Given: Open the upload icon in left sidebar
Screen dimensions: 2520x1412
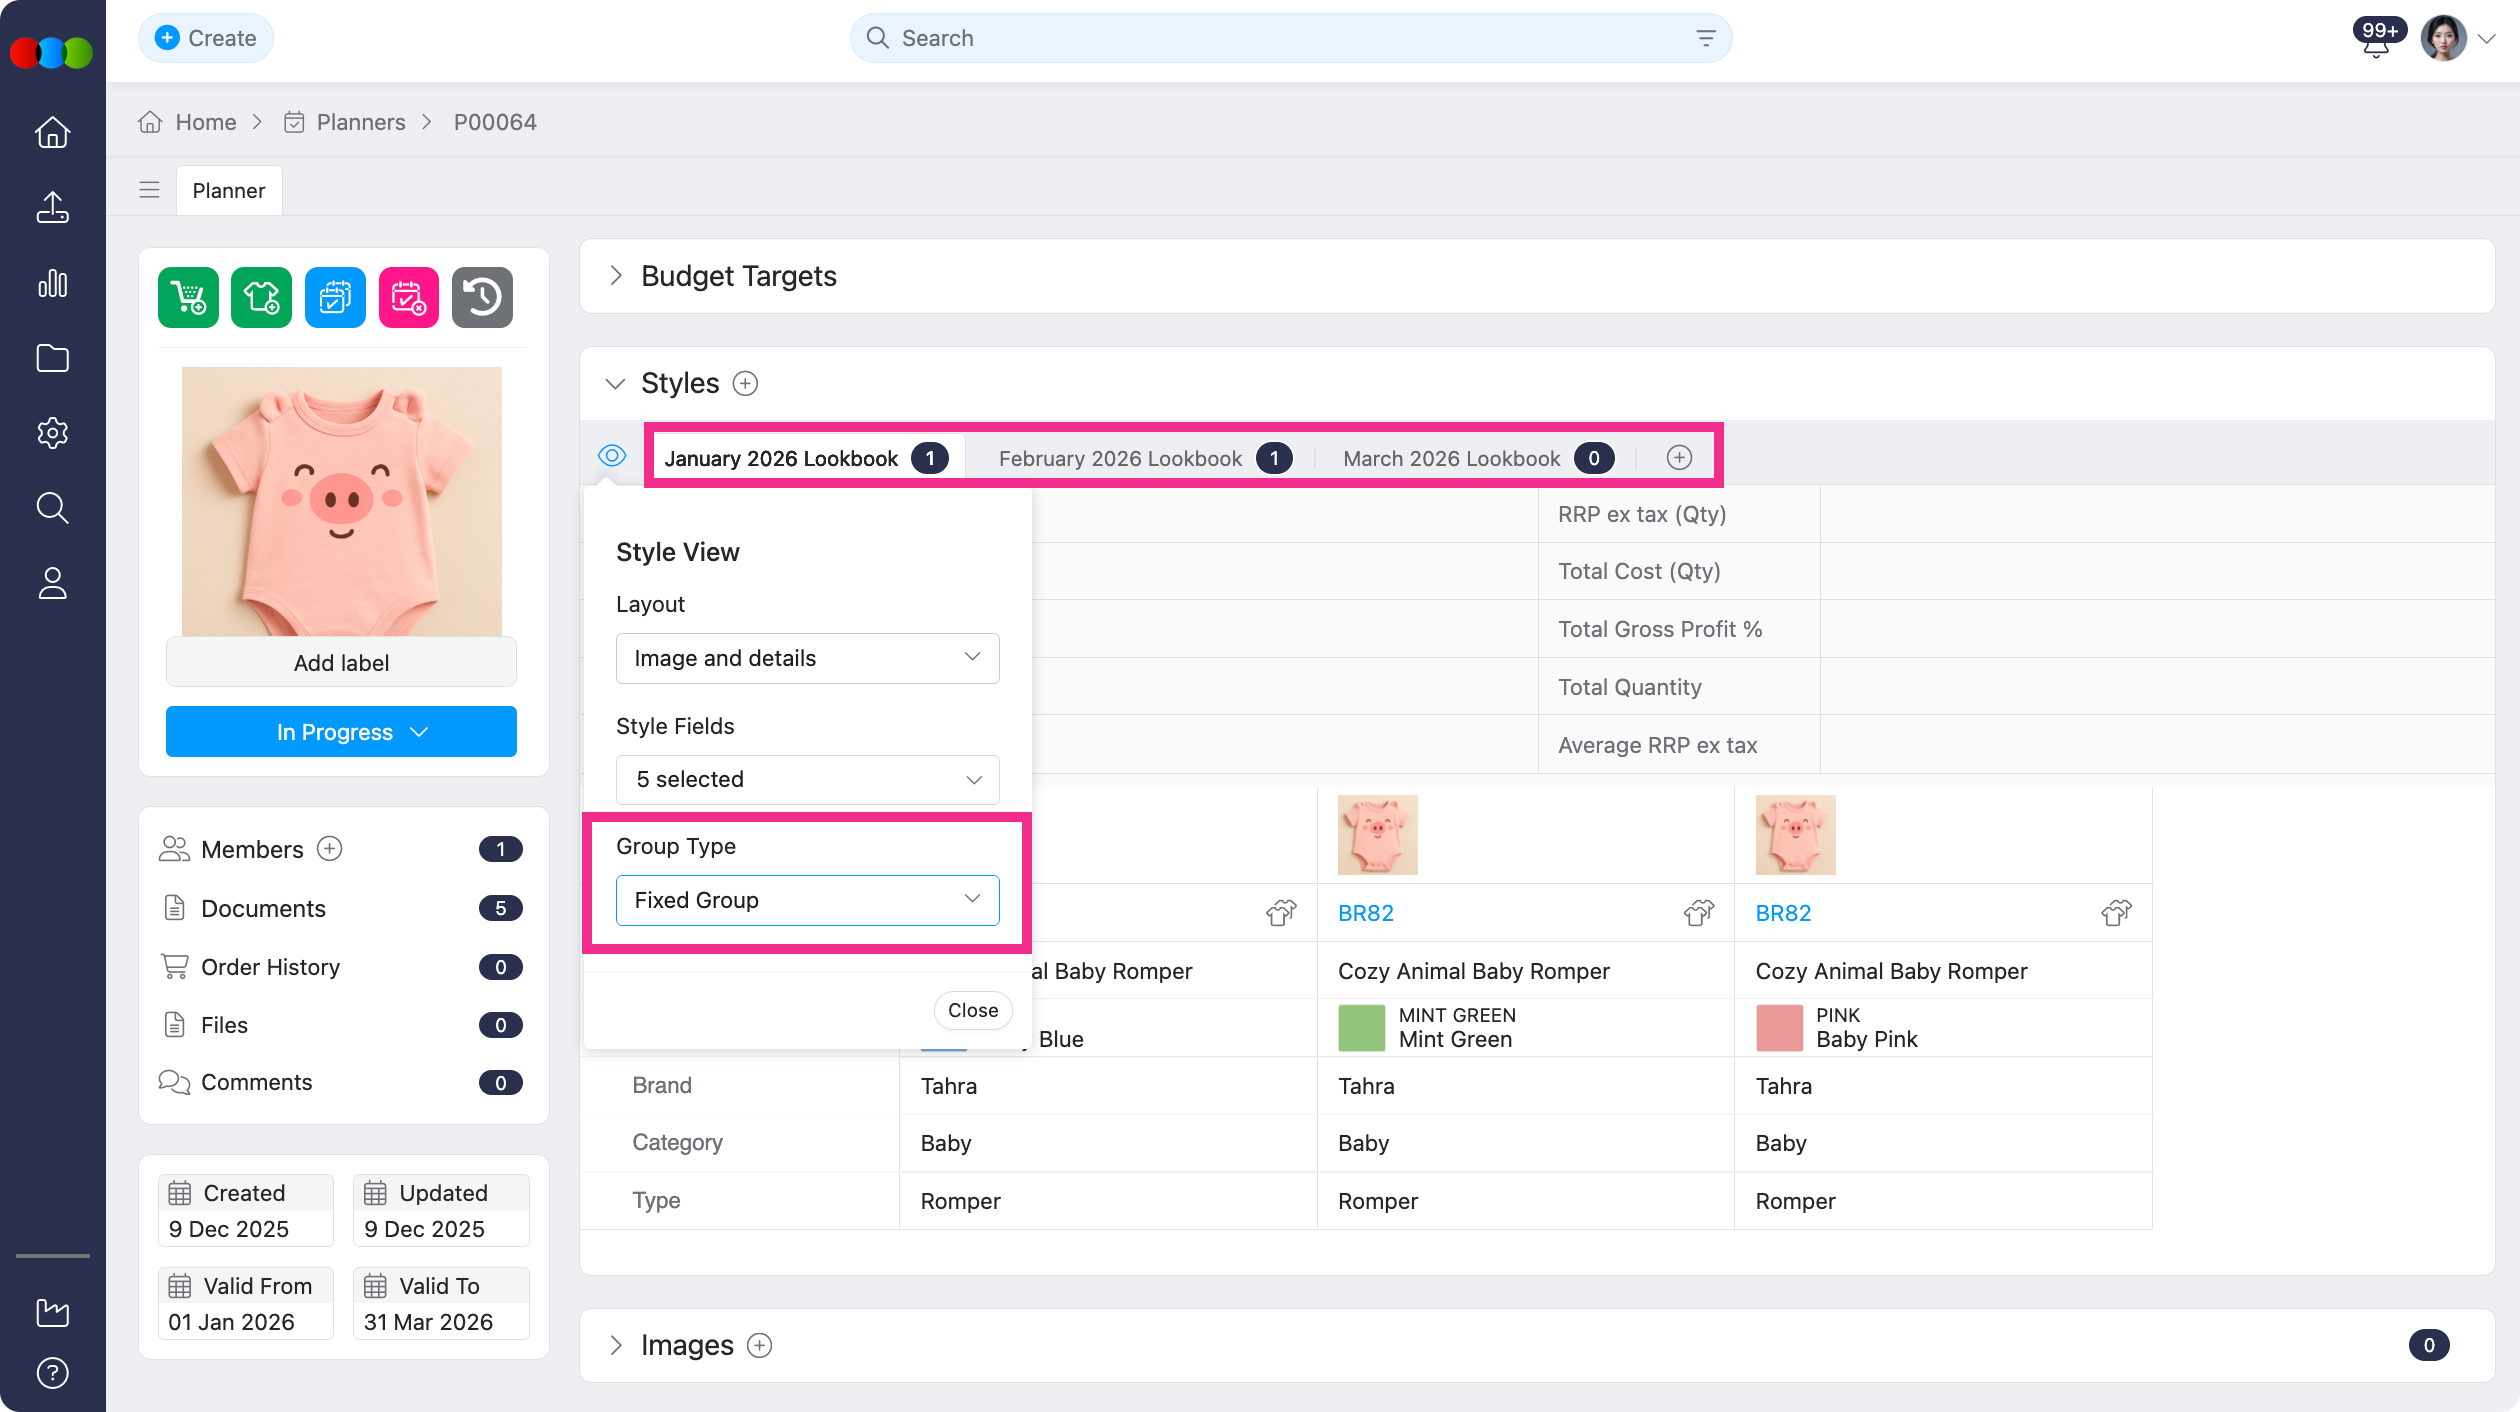Looking at the screenshot, I should 52,208.
